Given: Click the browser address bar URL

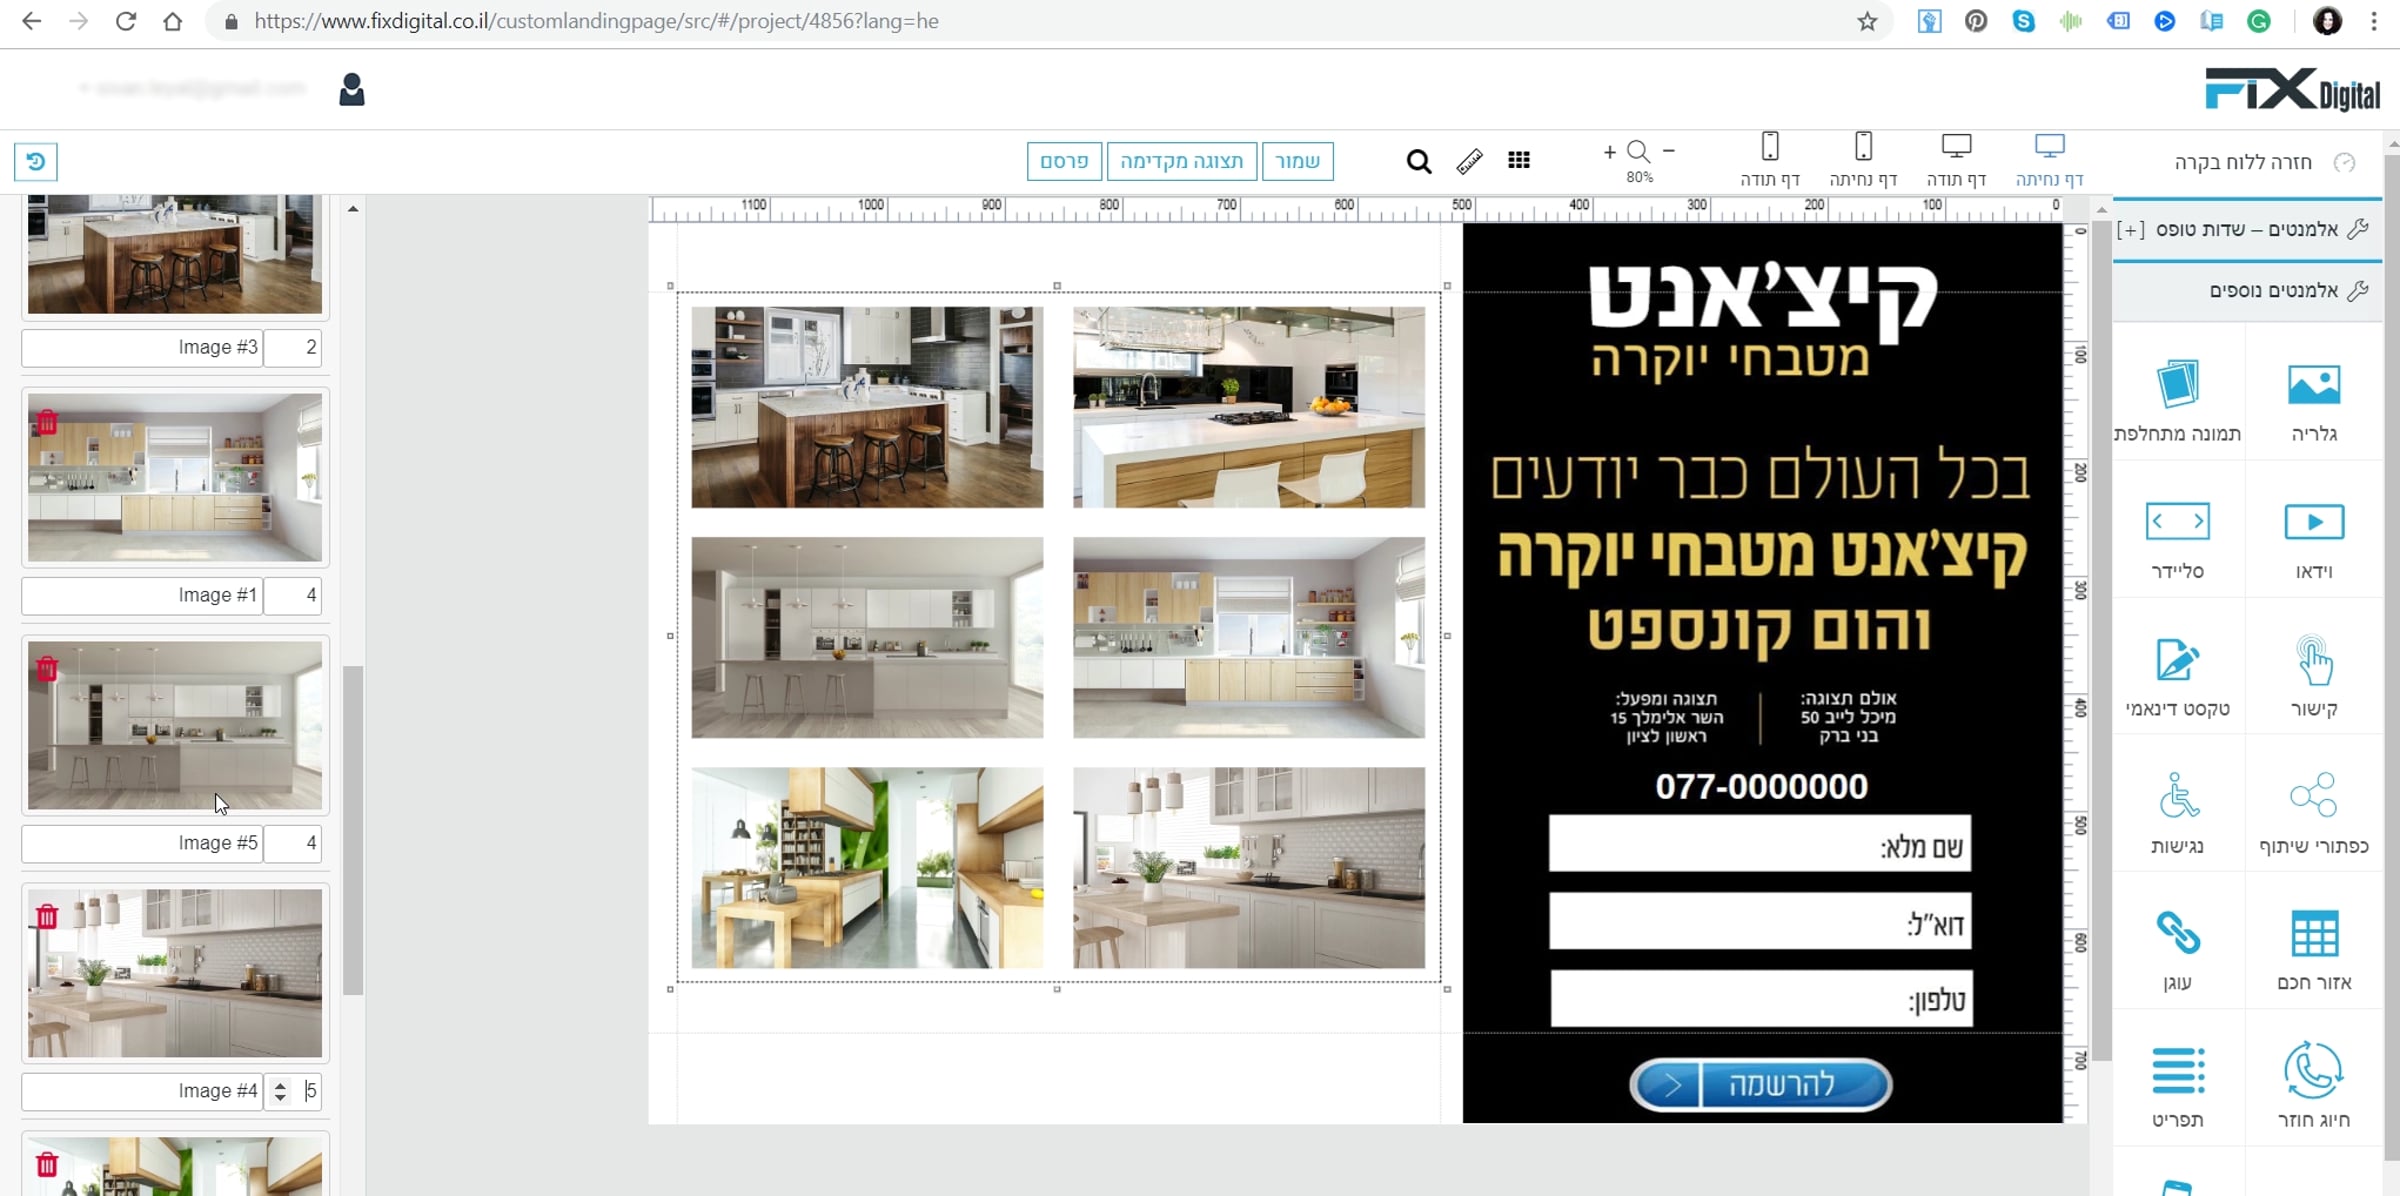Looking at the screenshot, I should pyautogui.click(x=596, y=21).
